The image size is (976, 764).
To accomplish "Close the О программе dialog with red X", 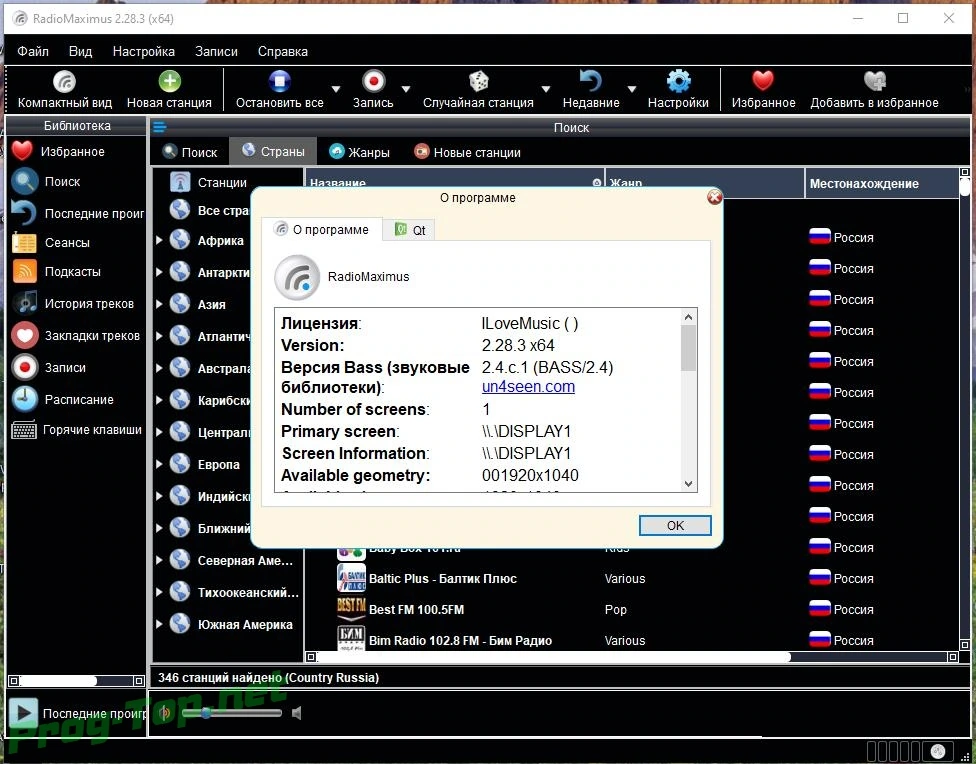I will [715, 197].
